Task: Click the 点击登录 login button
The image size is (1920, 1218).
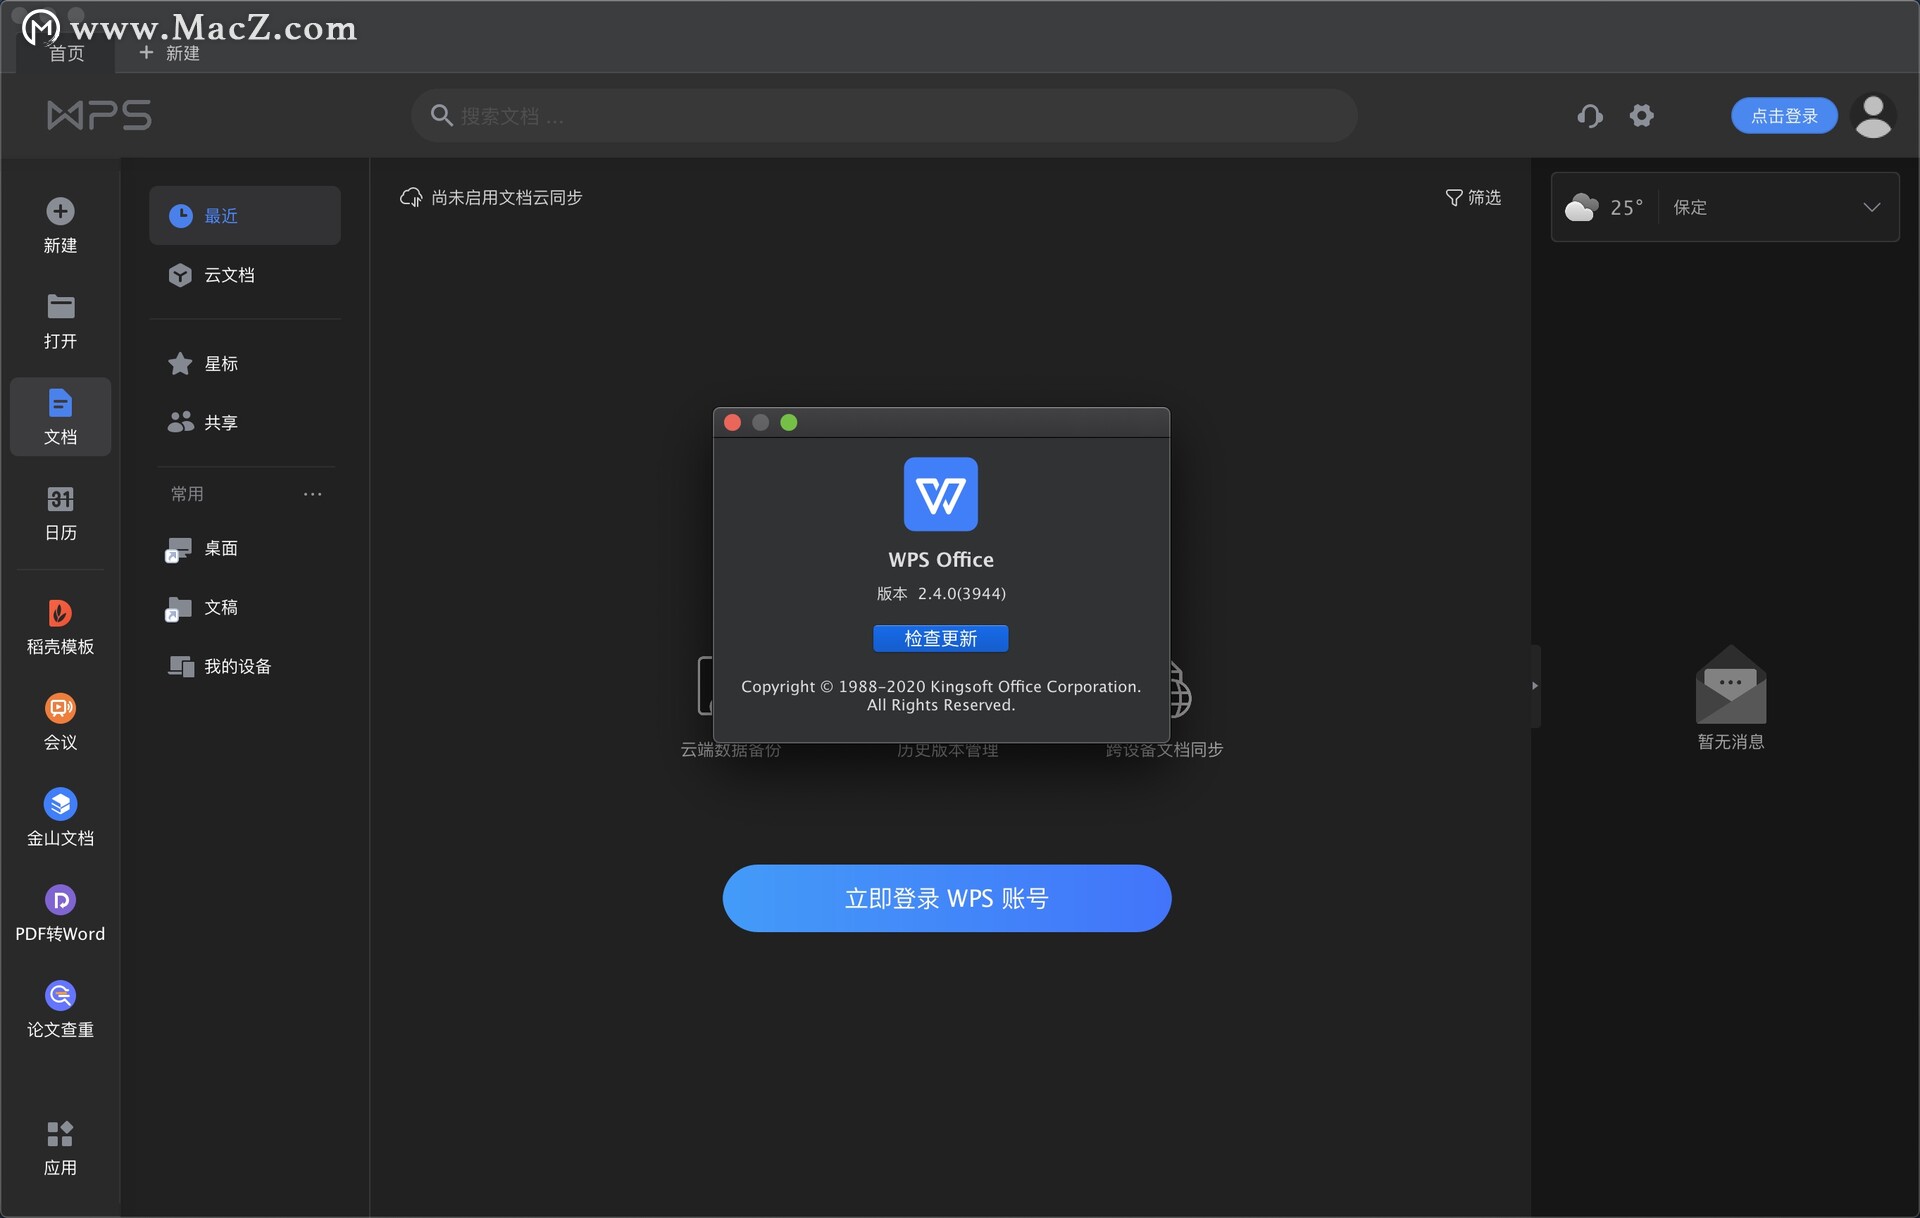Action: [1784, 116]
